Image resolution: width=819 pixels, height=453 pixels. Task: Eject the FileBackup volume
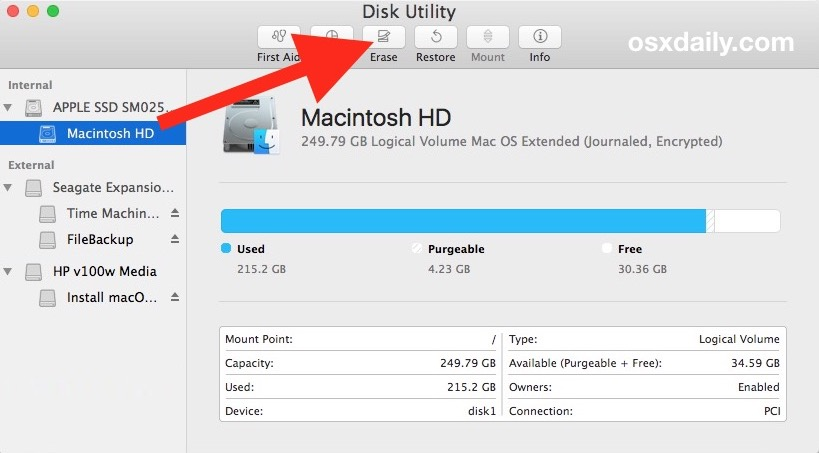pyautogui.click(x=175, y=239)
